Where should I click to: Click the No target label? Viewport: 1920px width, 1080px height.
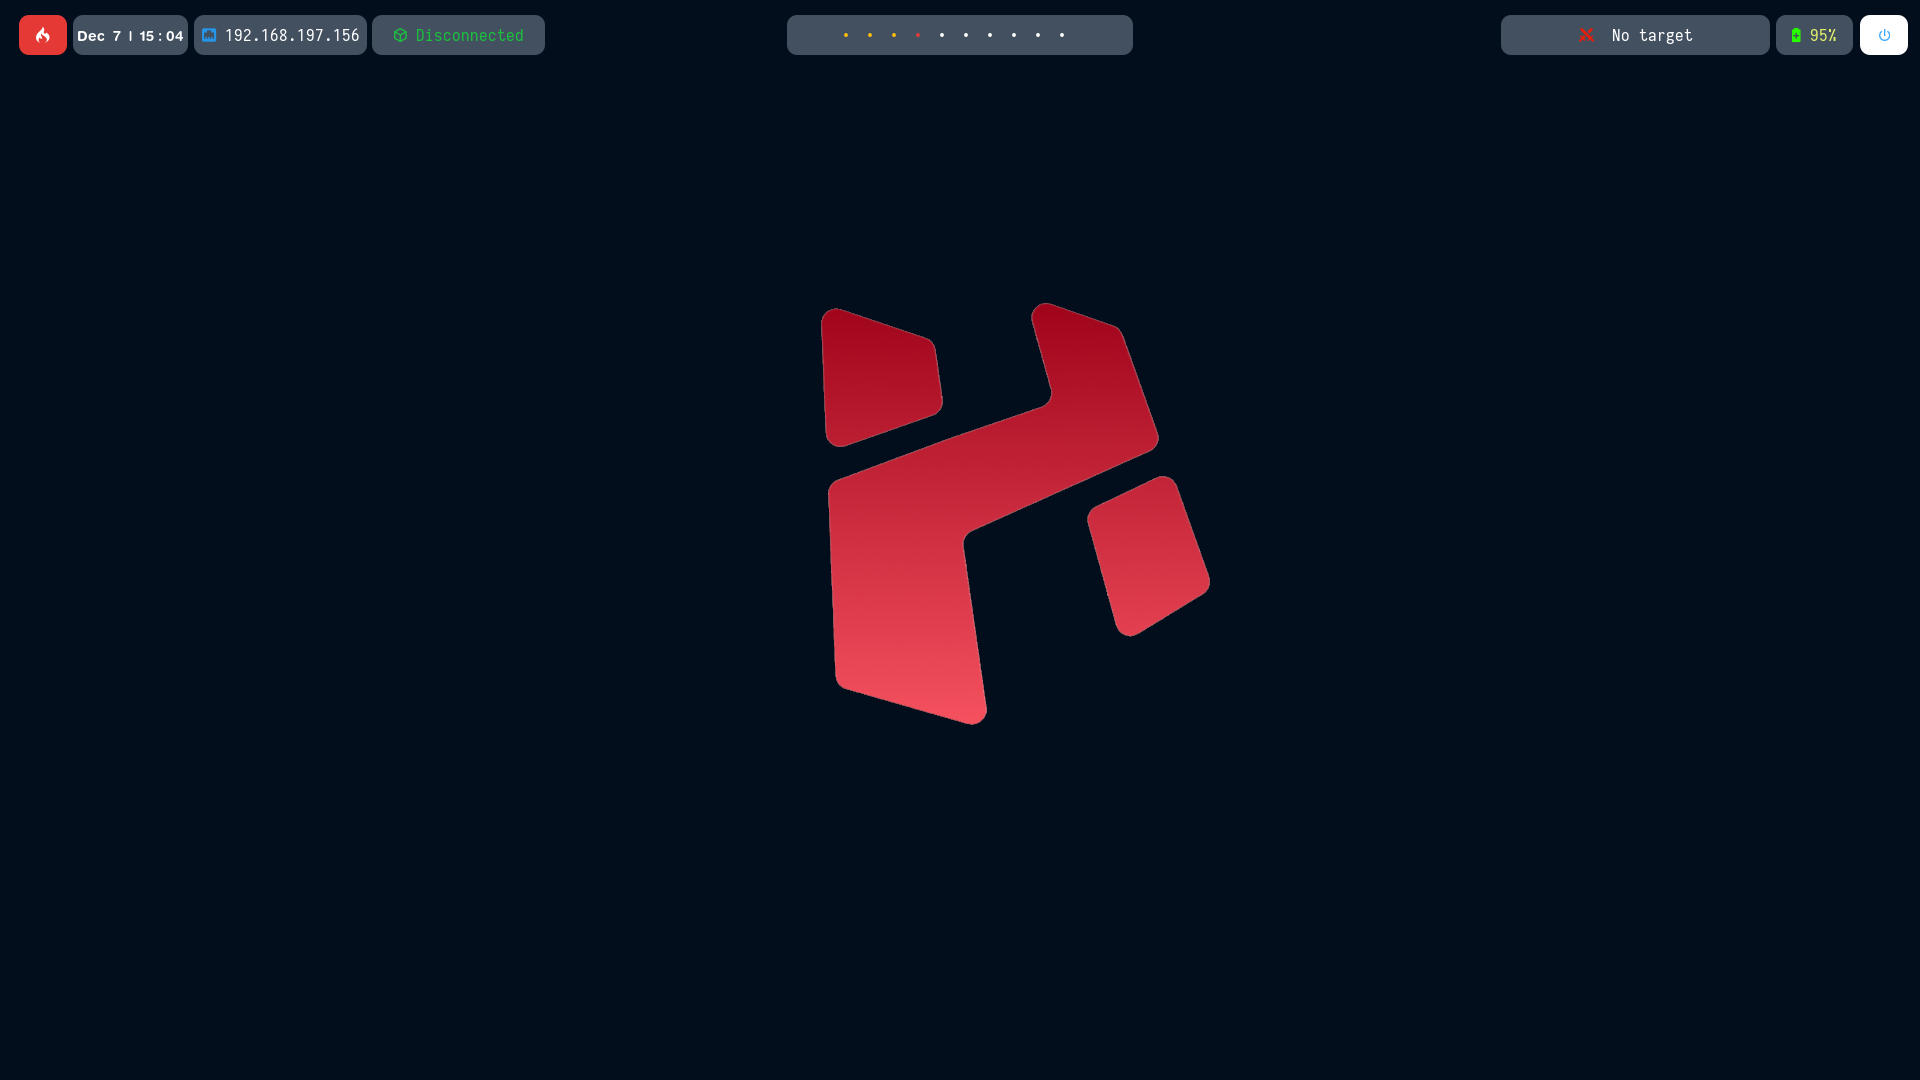(x=1651, y=35)
